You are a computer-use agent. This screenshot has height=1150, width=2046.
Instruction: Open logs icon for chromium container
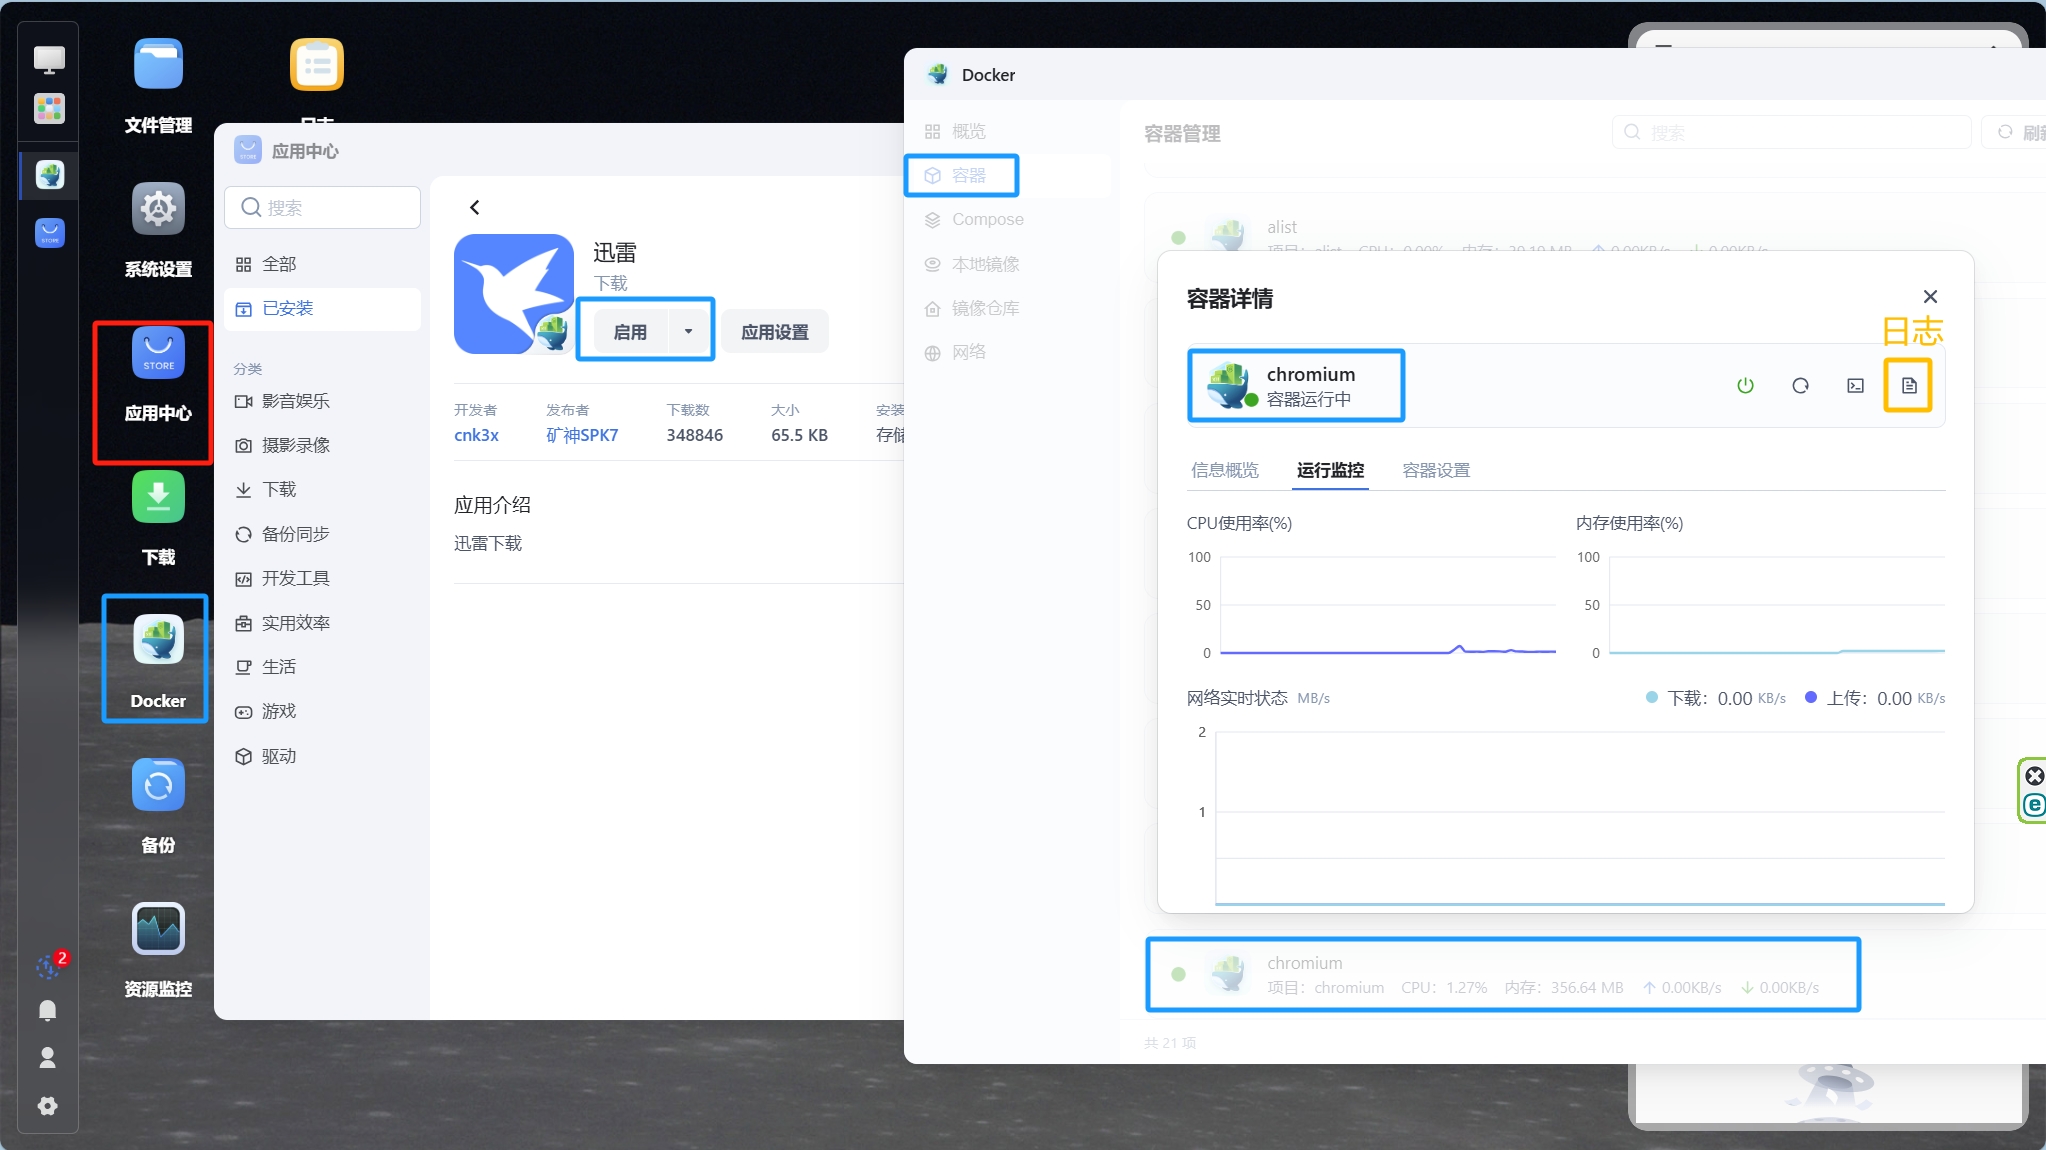point(1909,385)
